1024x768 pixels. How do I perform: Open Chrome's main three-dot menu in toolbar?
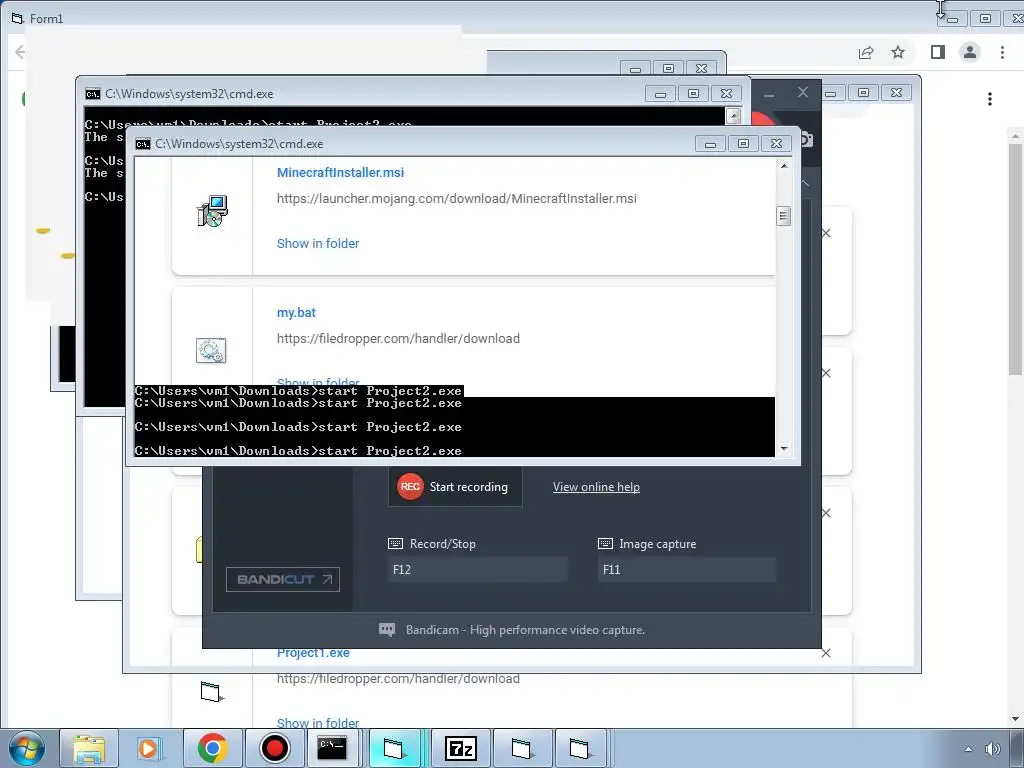click(1002, 52)
